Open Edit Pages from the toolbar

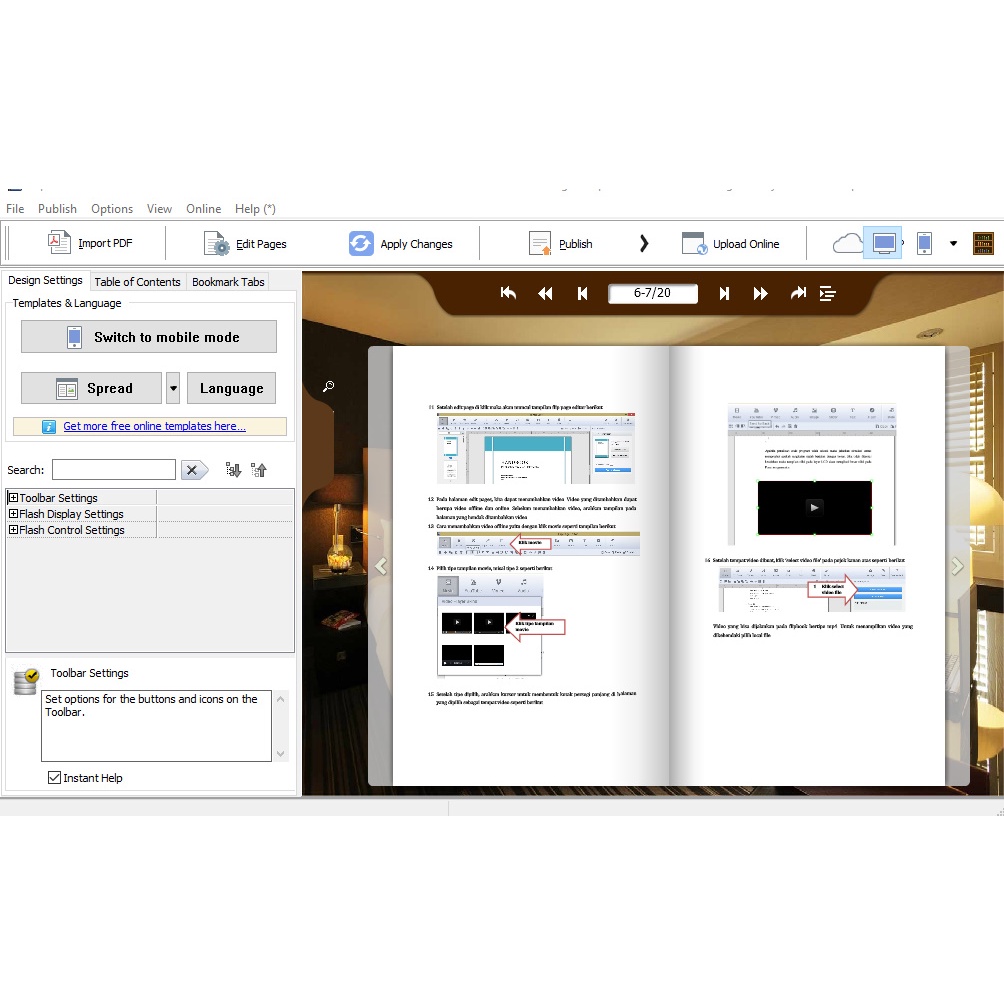tap(217, 243)
